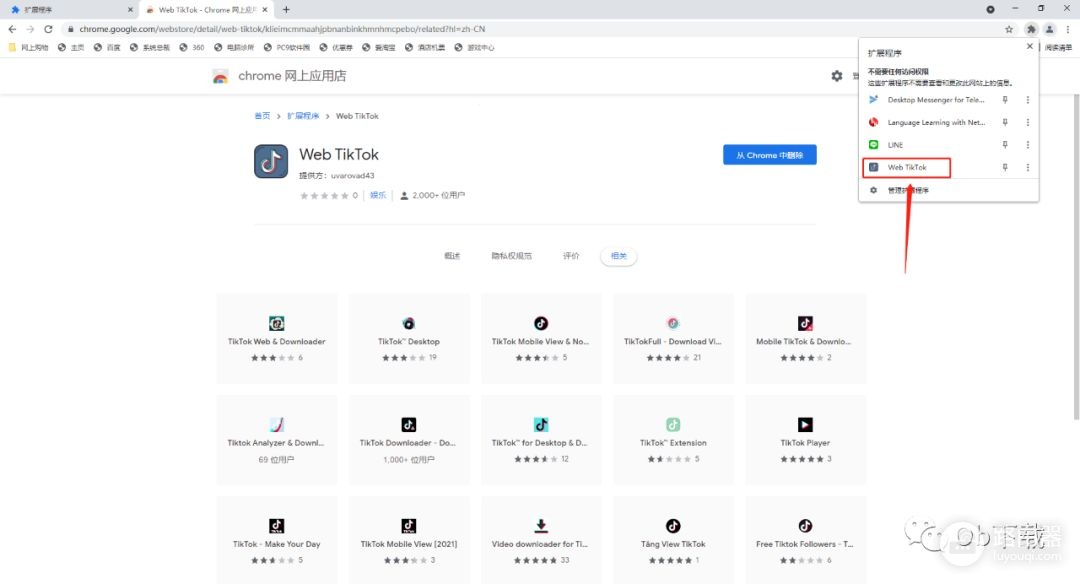
Task: Click the TikTok Mobile View & No... icon
Action: (541, 323)
